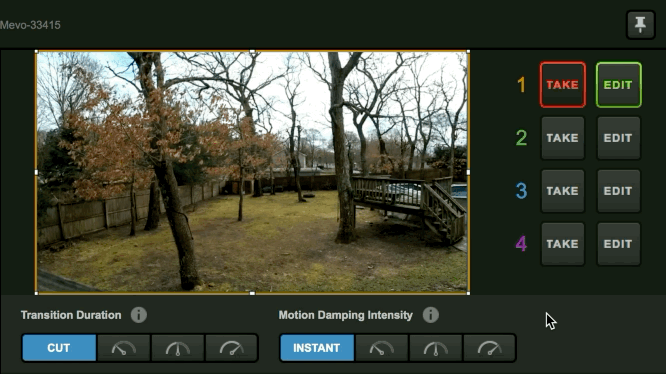Click TAKE for preset 1

click(x=562, y=85)
